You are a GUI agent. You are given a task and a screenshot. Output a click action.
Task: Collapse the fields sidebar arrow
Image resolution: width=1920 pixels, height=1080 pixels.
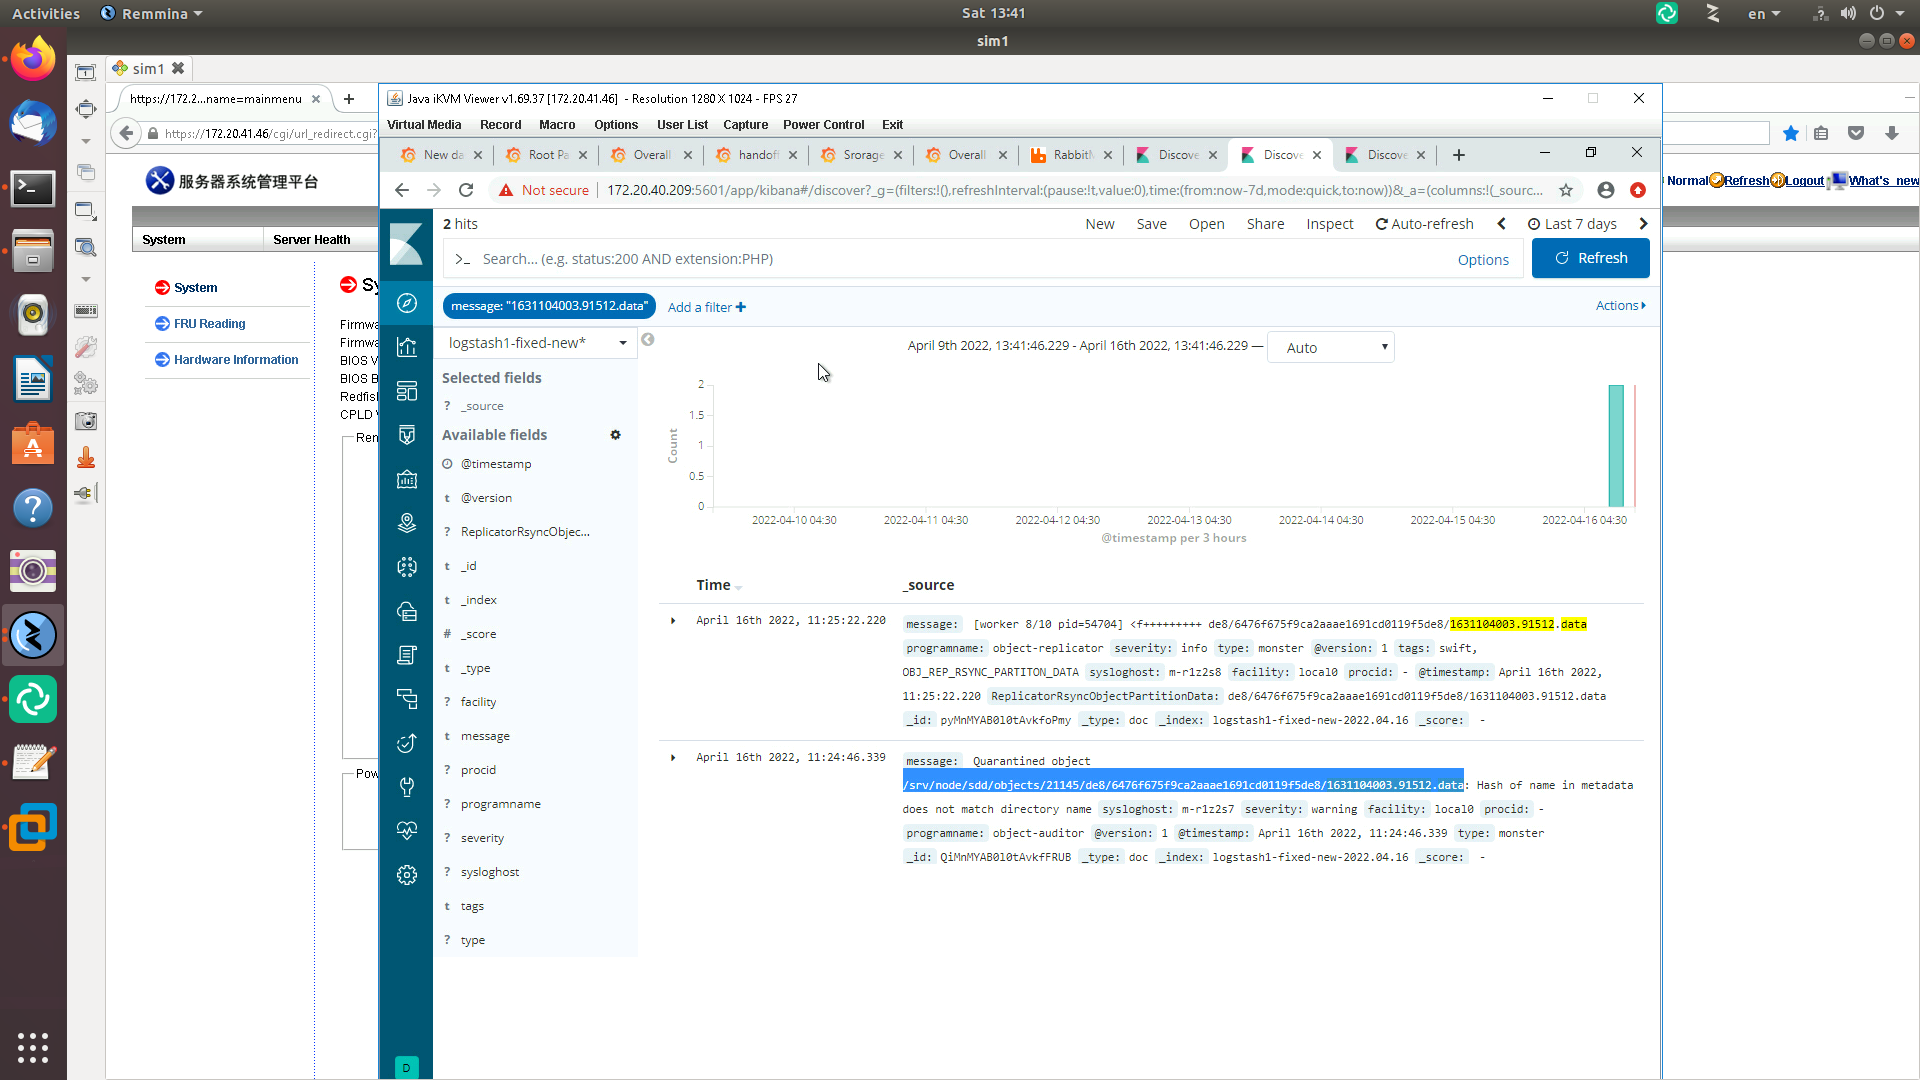pyautogui.click(x=648, y=340)
